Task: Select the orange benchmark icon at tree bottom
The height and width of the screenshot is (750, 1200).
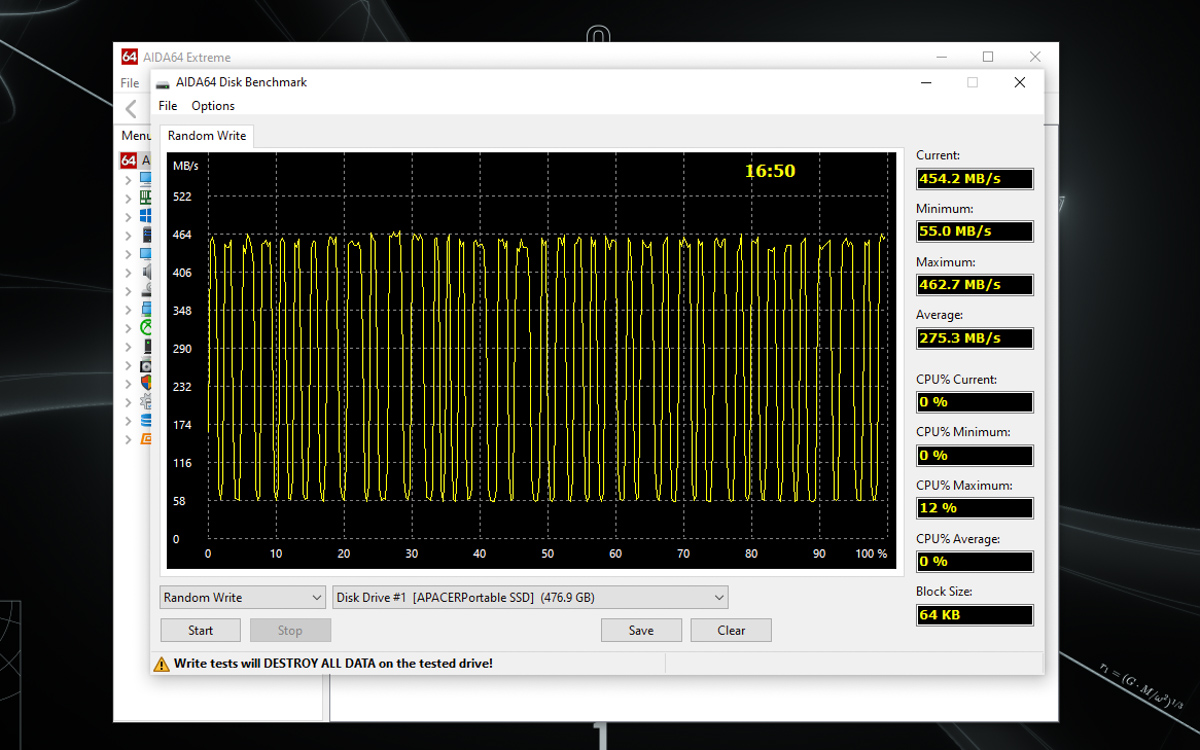Action: click(x=145, y=439)
